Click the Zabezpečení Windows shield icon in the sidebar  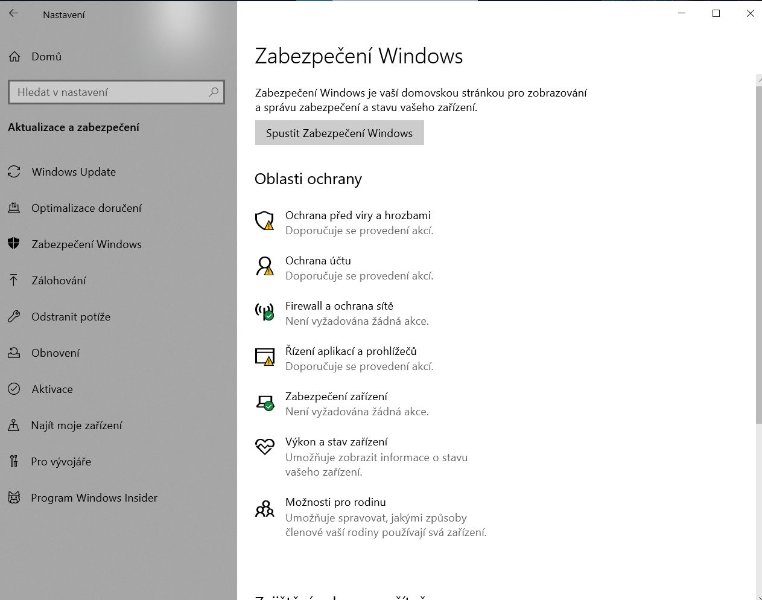[14, 244]
